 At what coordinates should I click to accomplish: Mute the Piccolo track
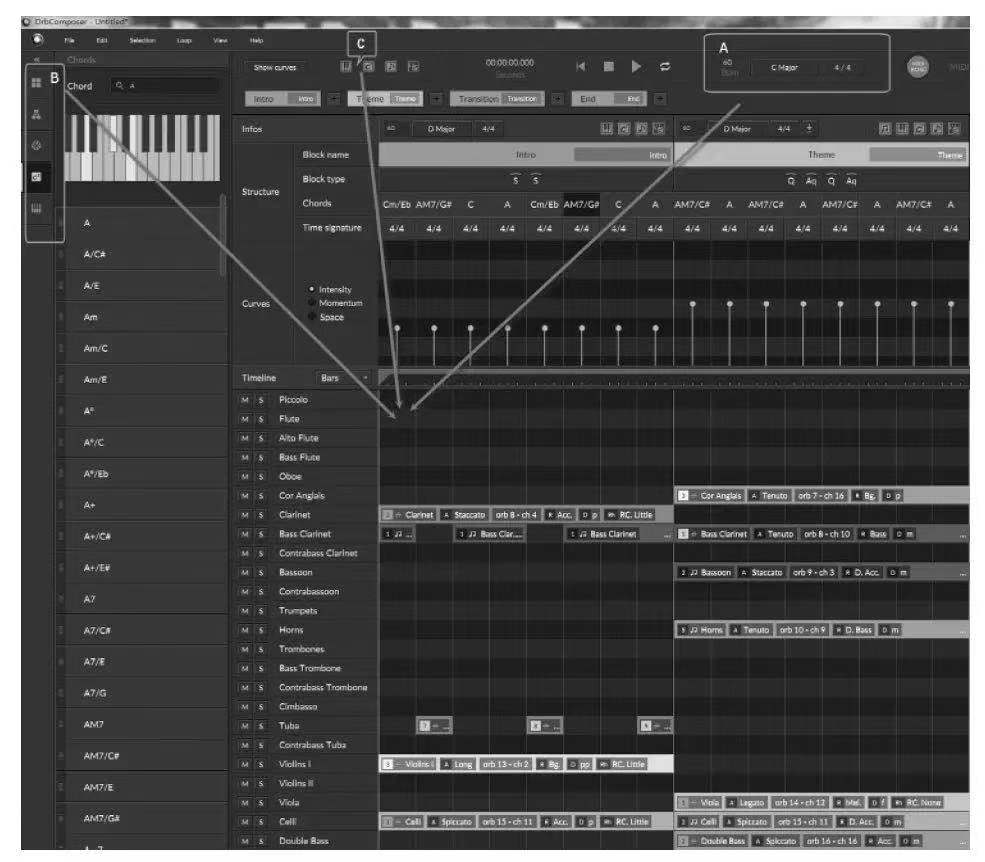pyautogui.click(x=244, y=400)
